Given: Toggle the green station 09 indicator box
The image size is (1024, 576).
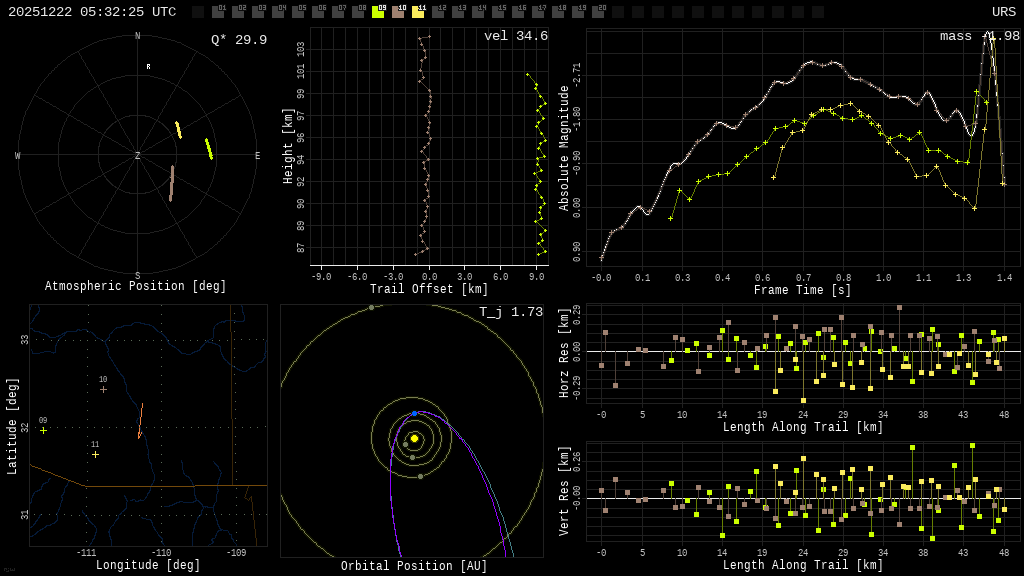Looking at the screenshot, I should 378,12.
